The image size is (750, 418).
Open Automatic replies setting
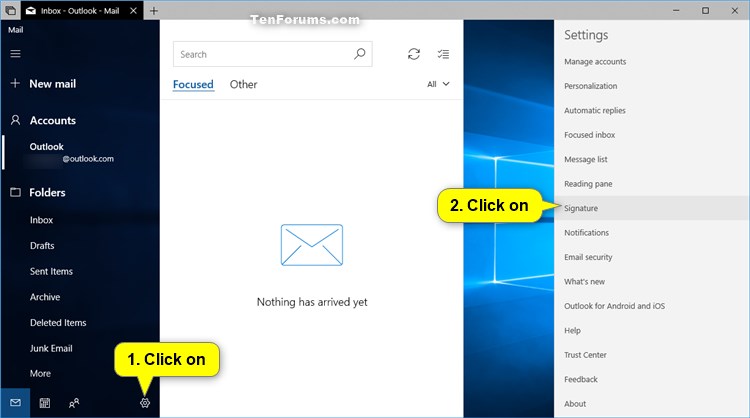pyautogui.click(x=652, y=110)
